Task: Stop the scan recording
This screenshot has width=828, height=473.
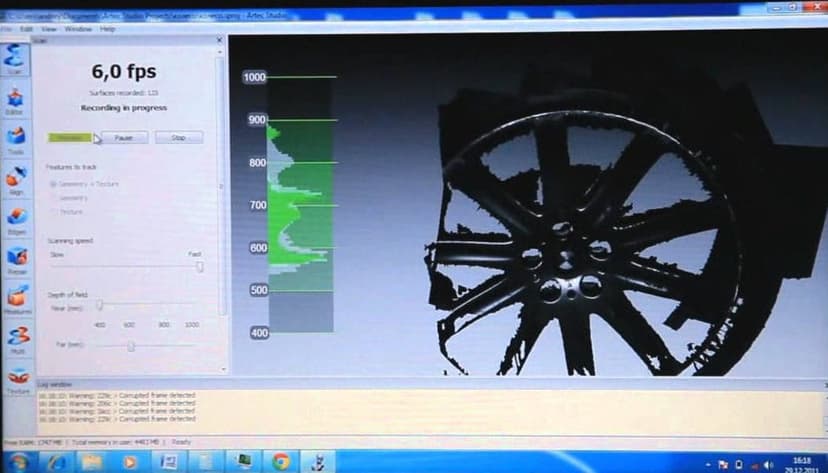Action: tap(179, 137)
